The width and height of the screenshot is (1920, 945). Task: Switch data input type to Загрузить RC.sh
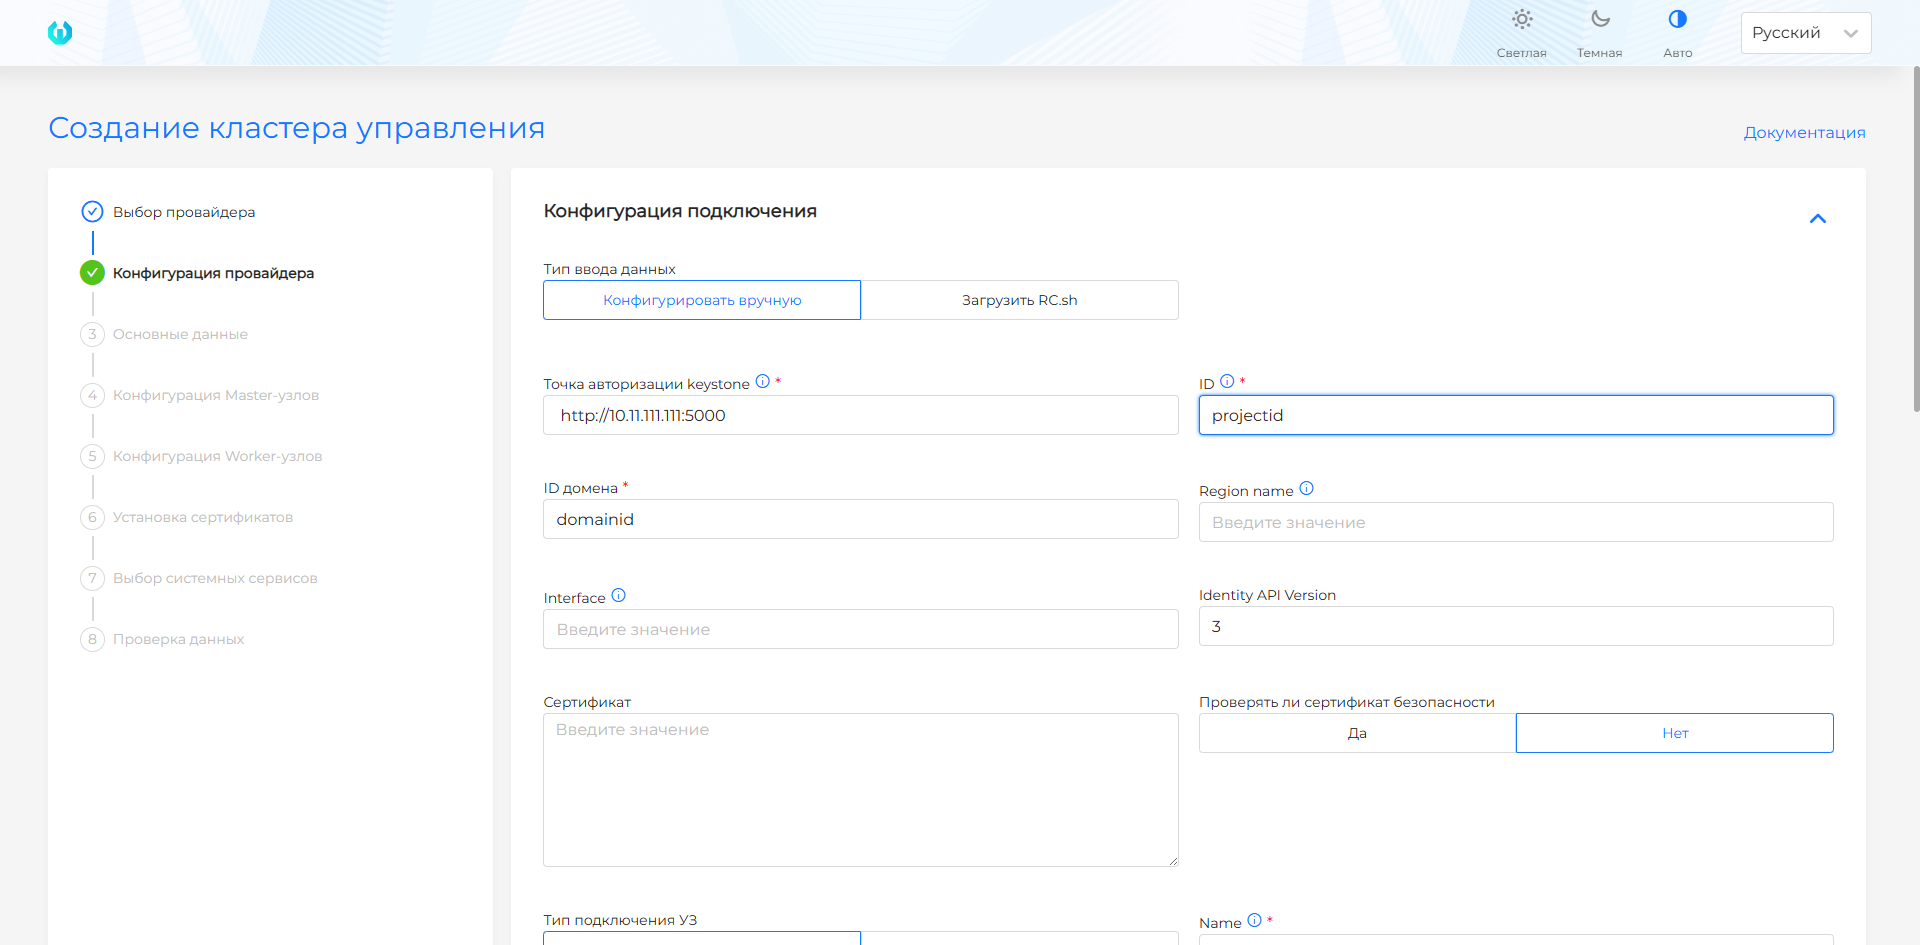[1019, 300]
